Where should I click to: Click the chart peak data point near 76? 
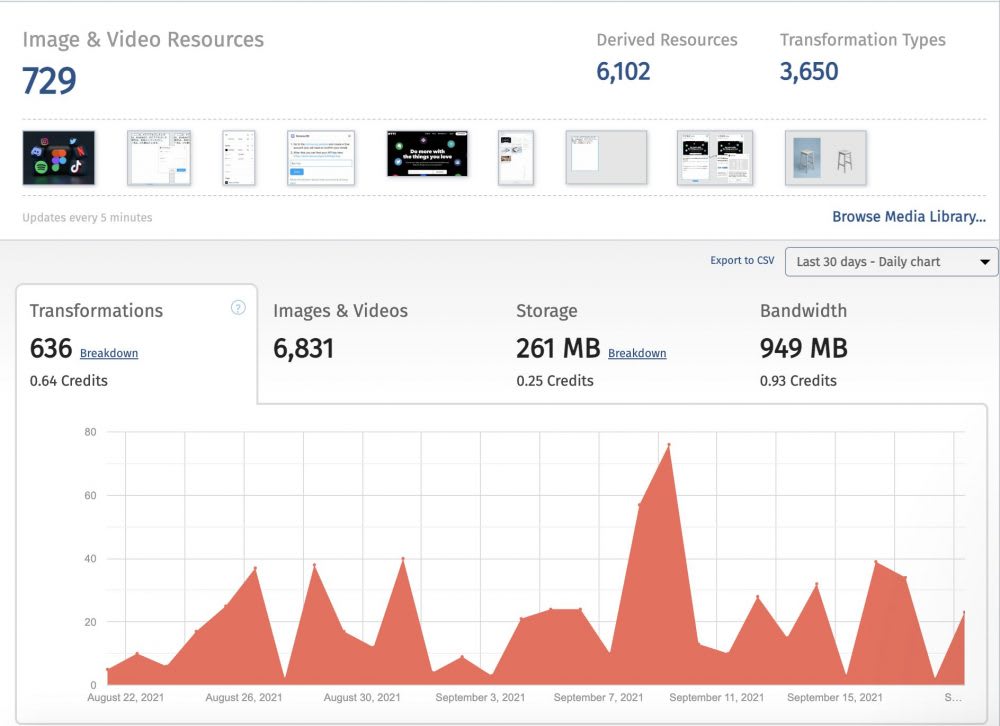click(668, 444)
